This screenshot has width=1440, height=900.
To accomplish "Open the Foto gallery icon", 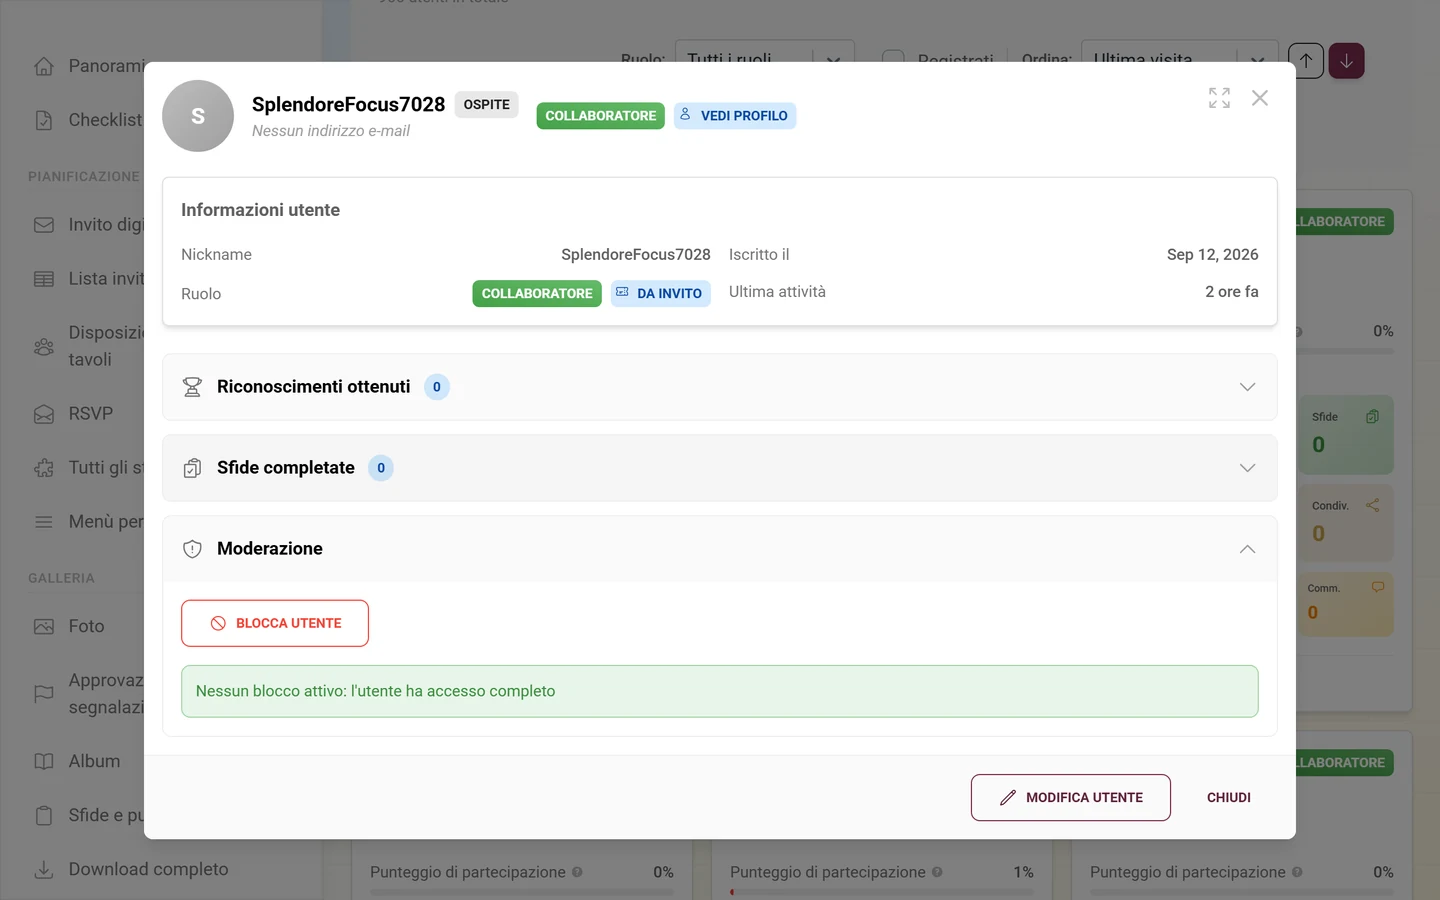I will tap(44, 626).
